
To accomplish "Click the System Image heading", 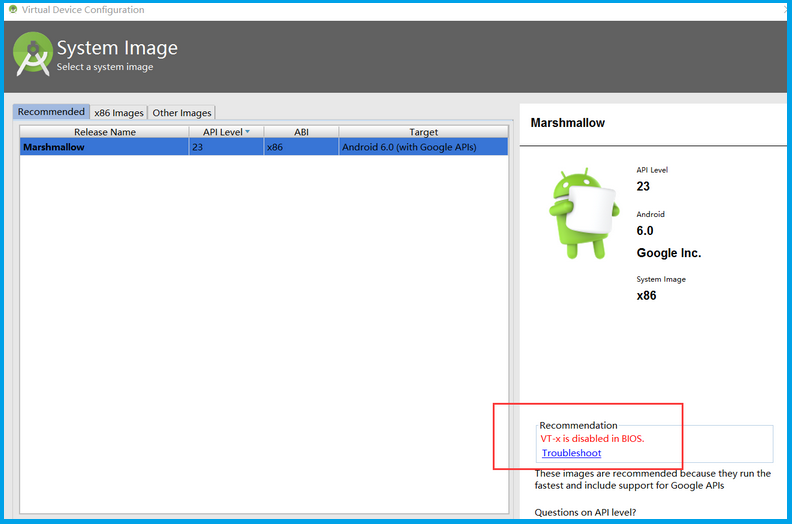I will point(117,48).
